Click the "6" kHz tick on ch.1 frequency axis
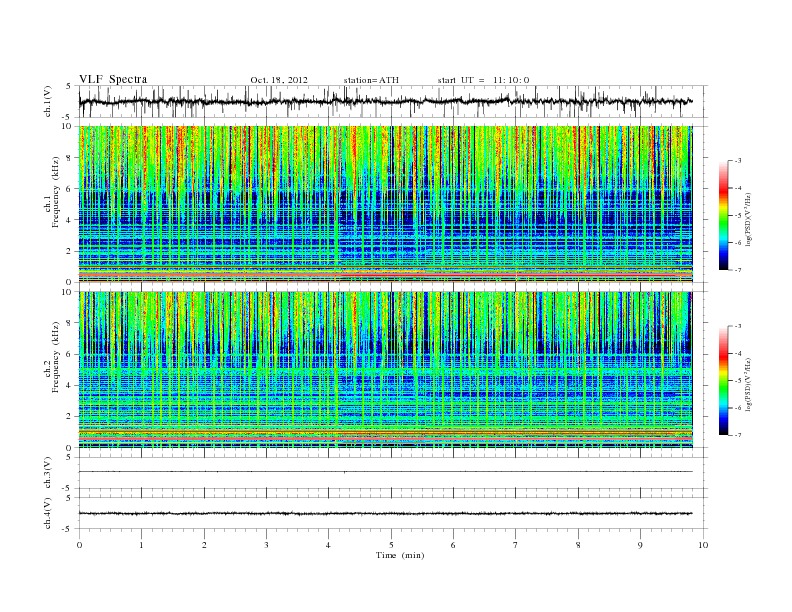The image size is (792, 612). 69,189
